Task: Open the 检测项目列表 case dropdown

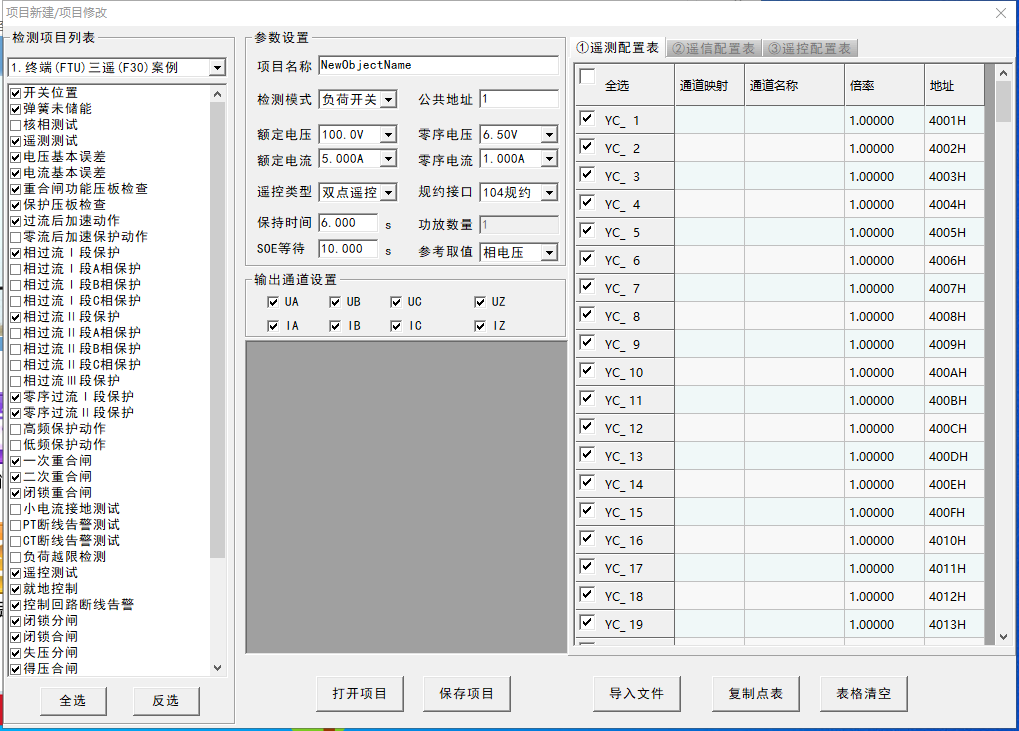Action: (217, 68)
